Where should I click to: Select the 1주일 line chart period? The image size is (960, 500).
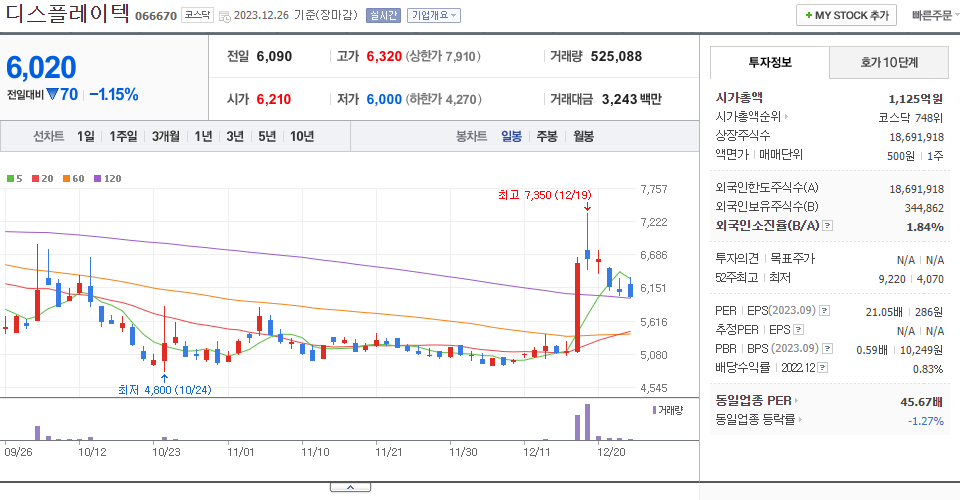coord(123,136)
